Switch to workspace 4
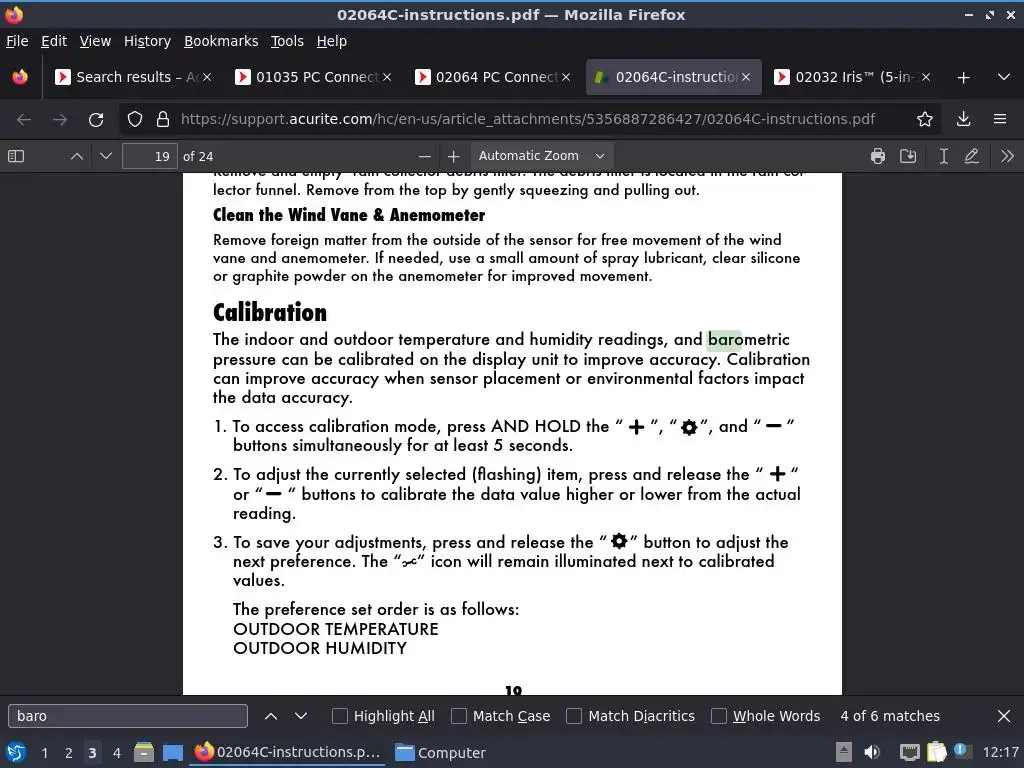The height and width of the screenshot is (768, 1024). point(116,753)
